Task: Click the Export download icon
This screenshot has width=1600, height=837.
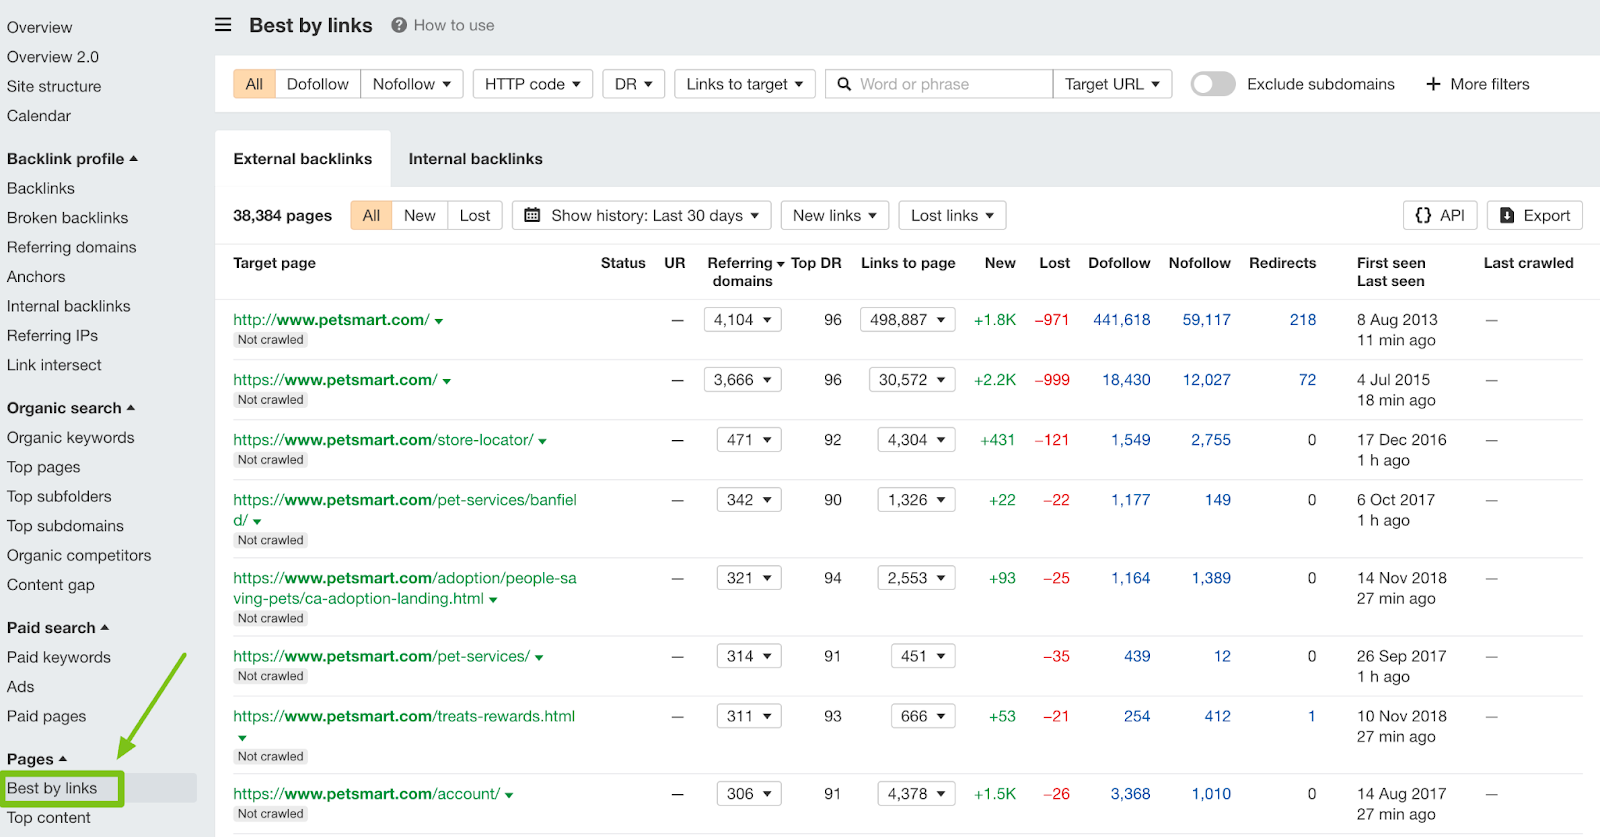Action: point(1507,215)
